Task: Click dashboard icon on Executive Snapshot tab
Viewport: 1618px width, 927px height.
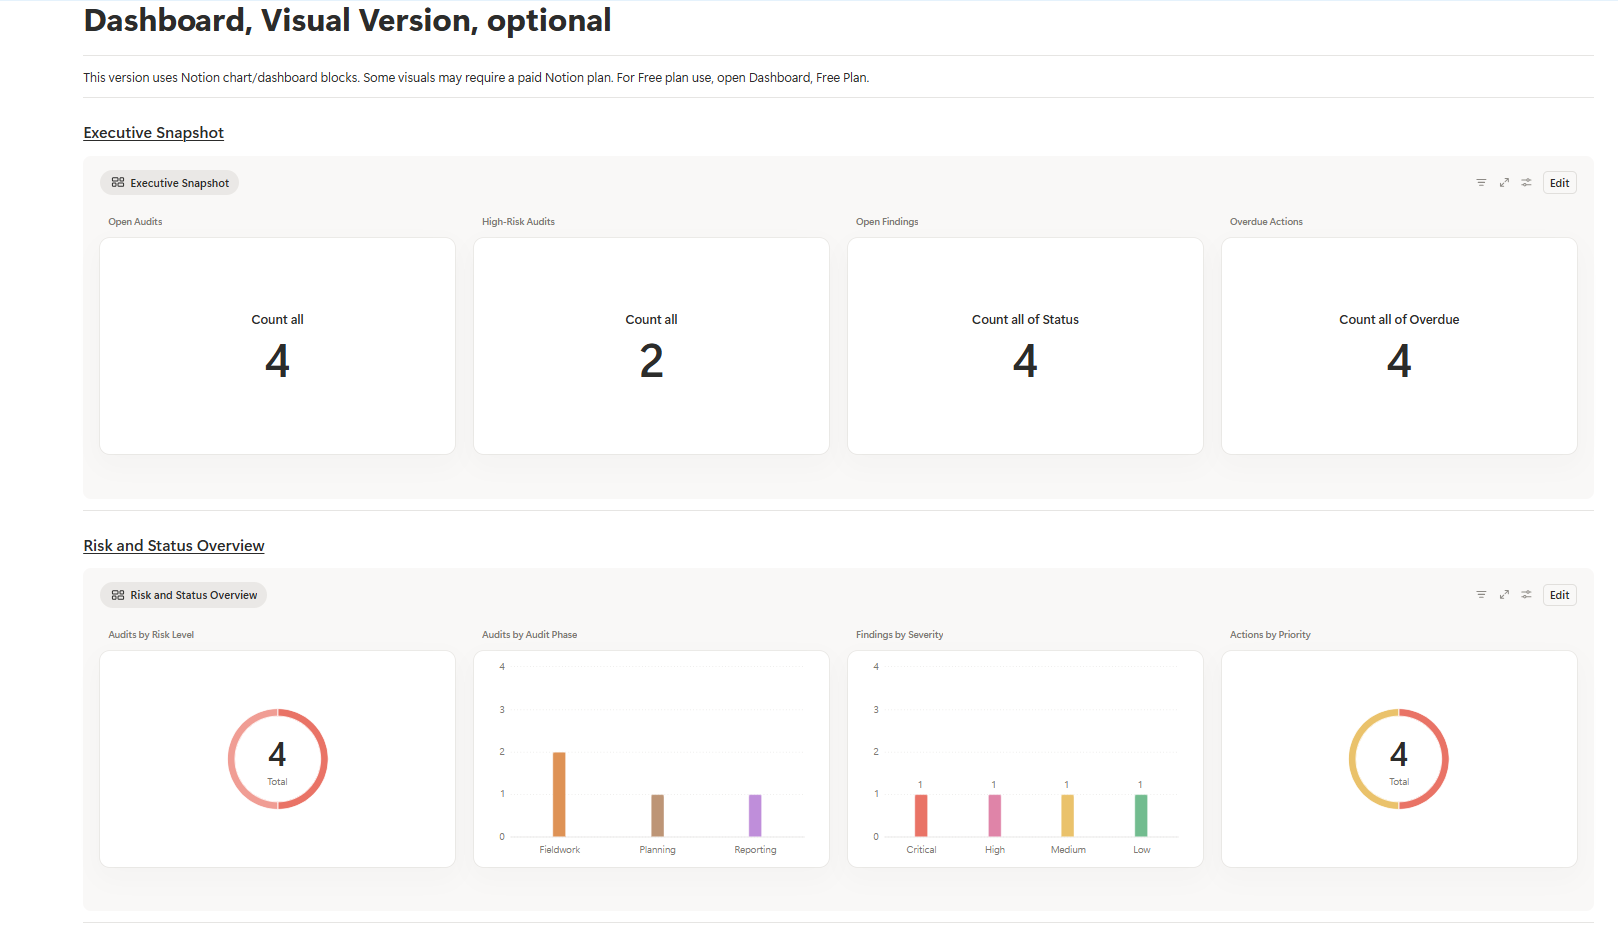Action: pos(118,183)
